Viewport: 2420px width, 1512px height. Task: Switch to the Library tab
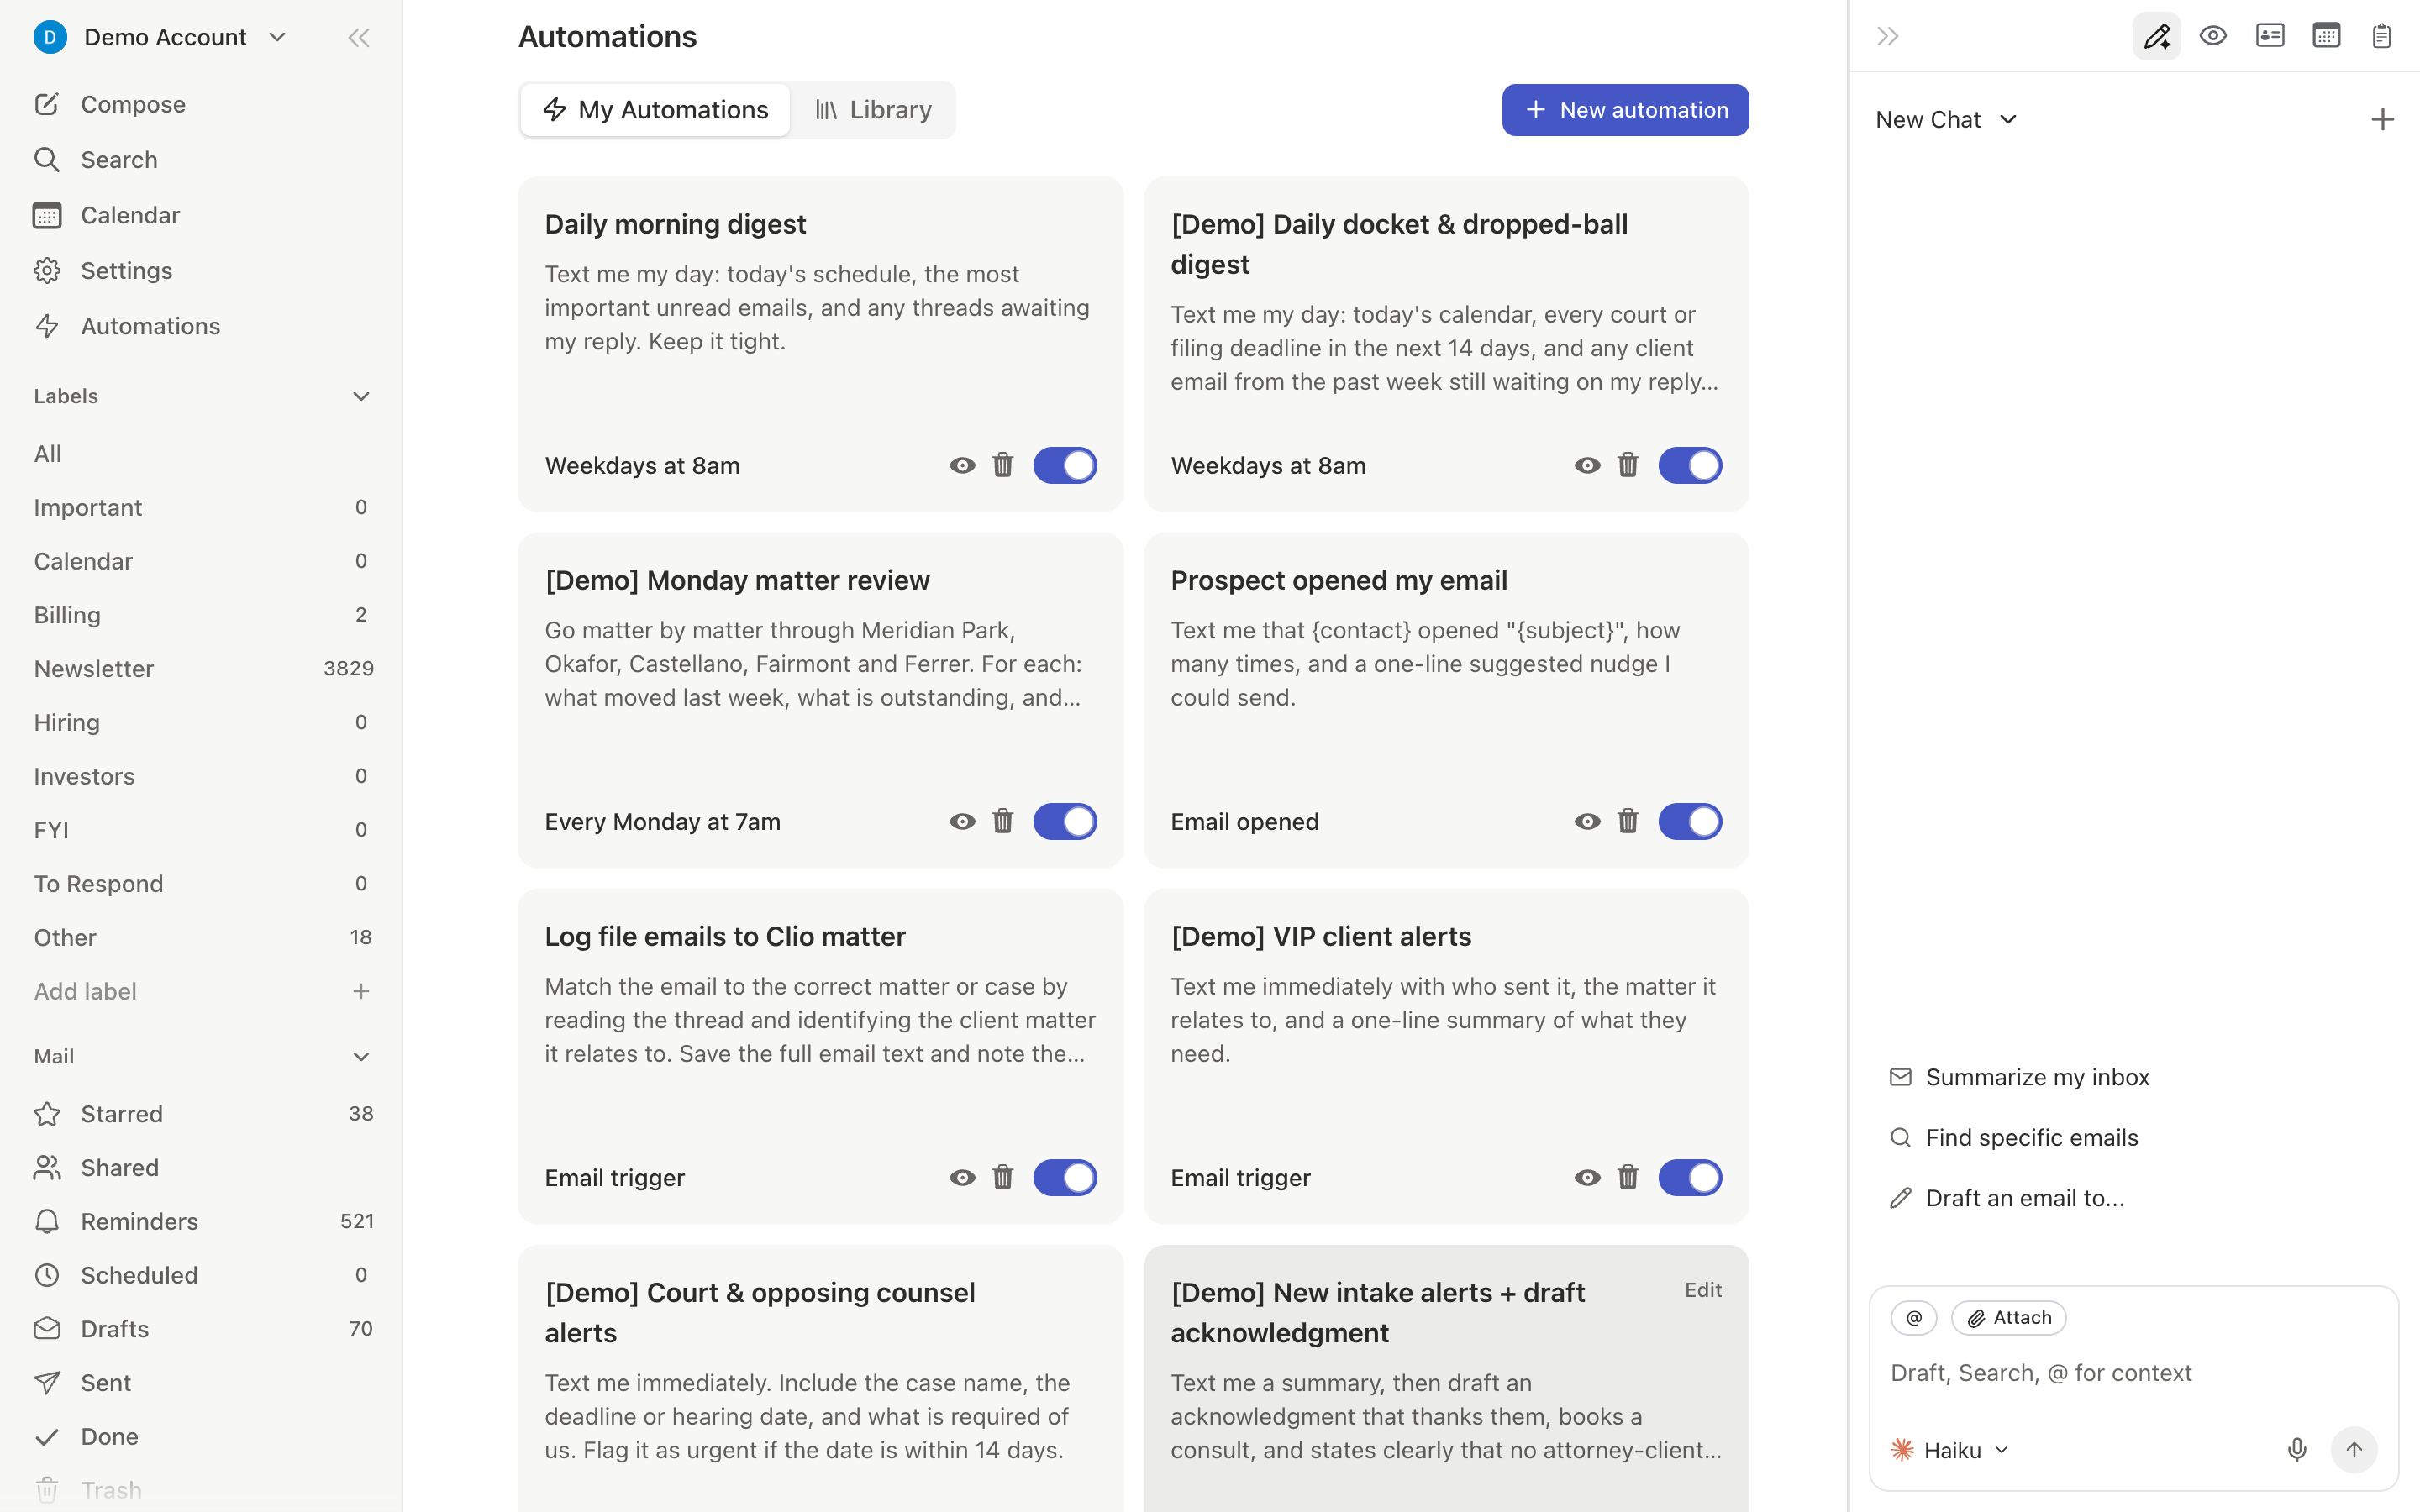pyautogui.click(x=872, y=110)
